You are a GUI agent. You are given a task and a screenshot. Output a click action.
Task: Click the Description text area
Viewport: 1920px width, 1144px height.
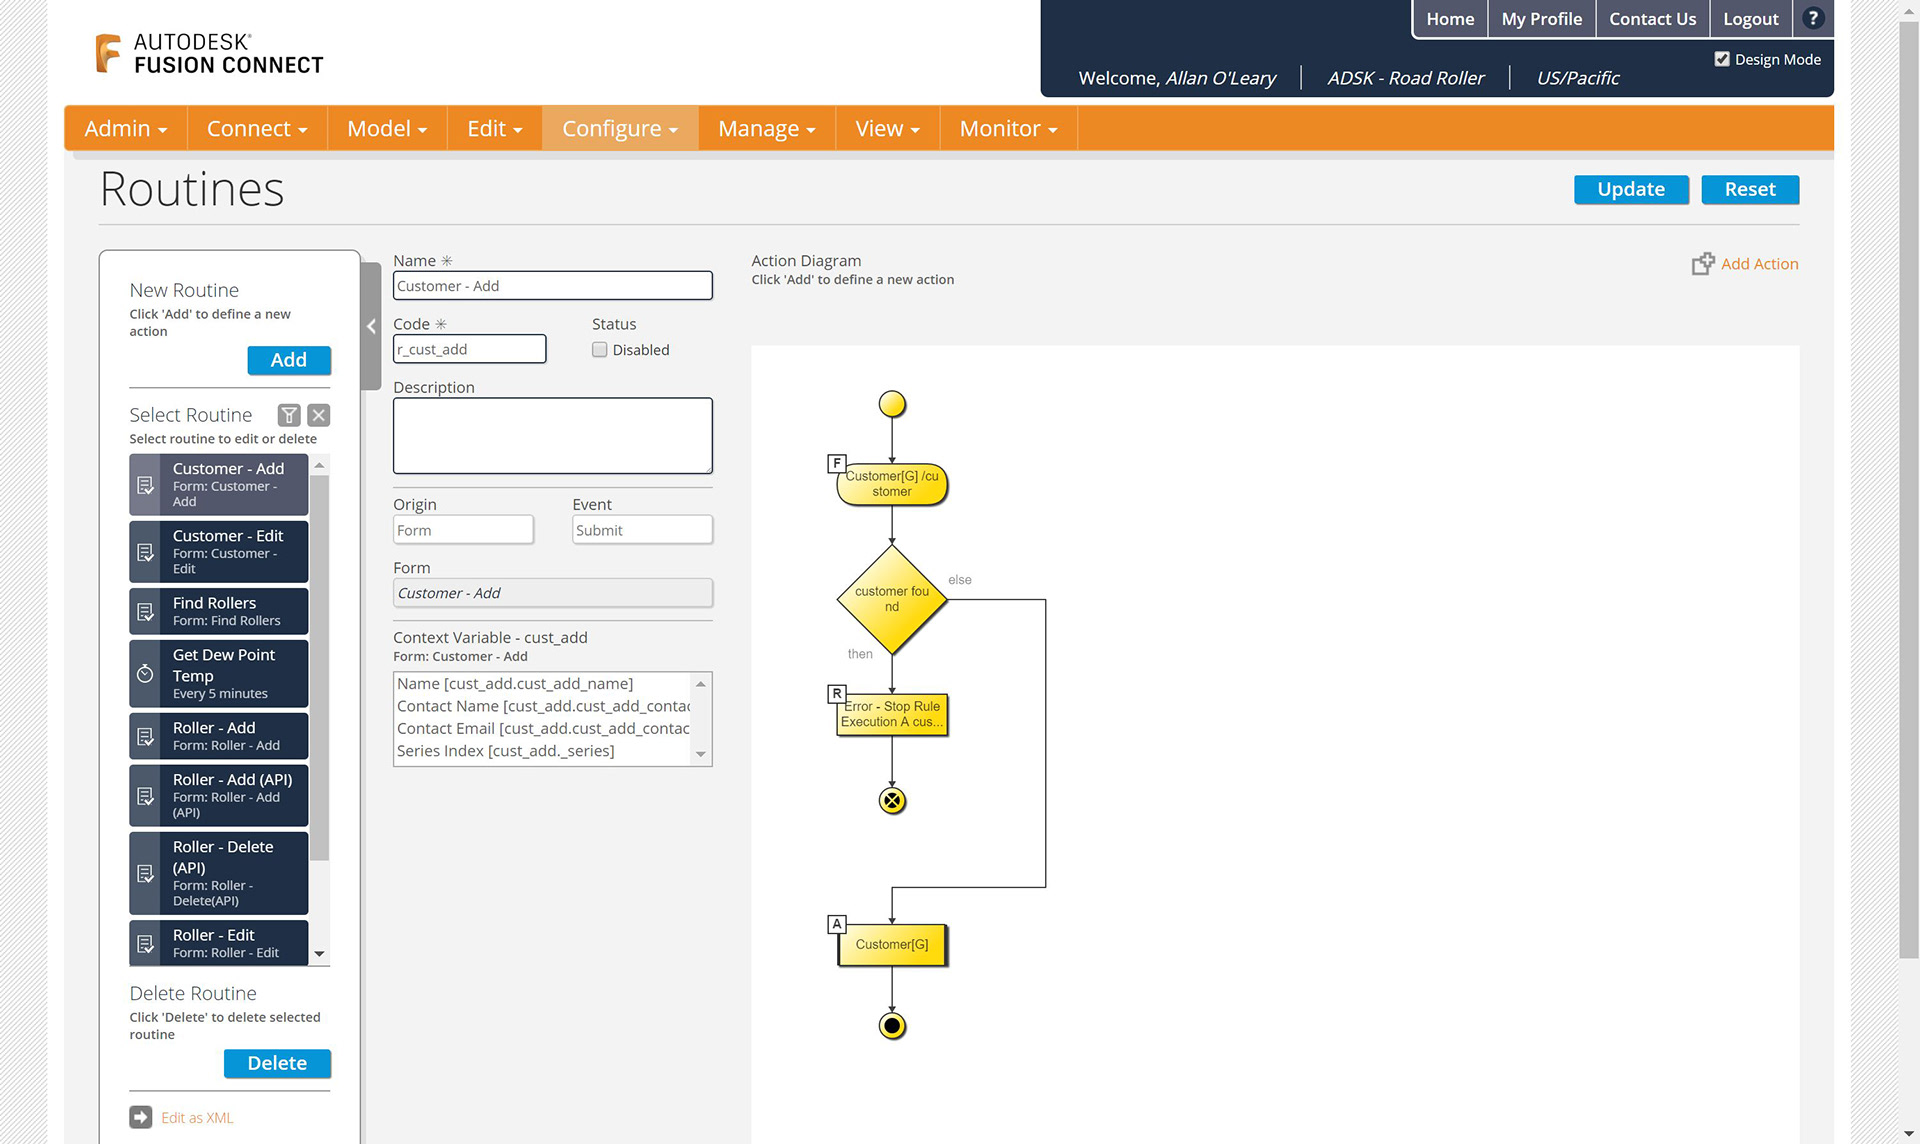coord(552,436)
